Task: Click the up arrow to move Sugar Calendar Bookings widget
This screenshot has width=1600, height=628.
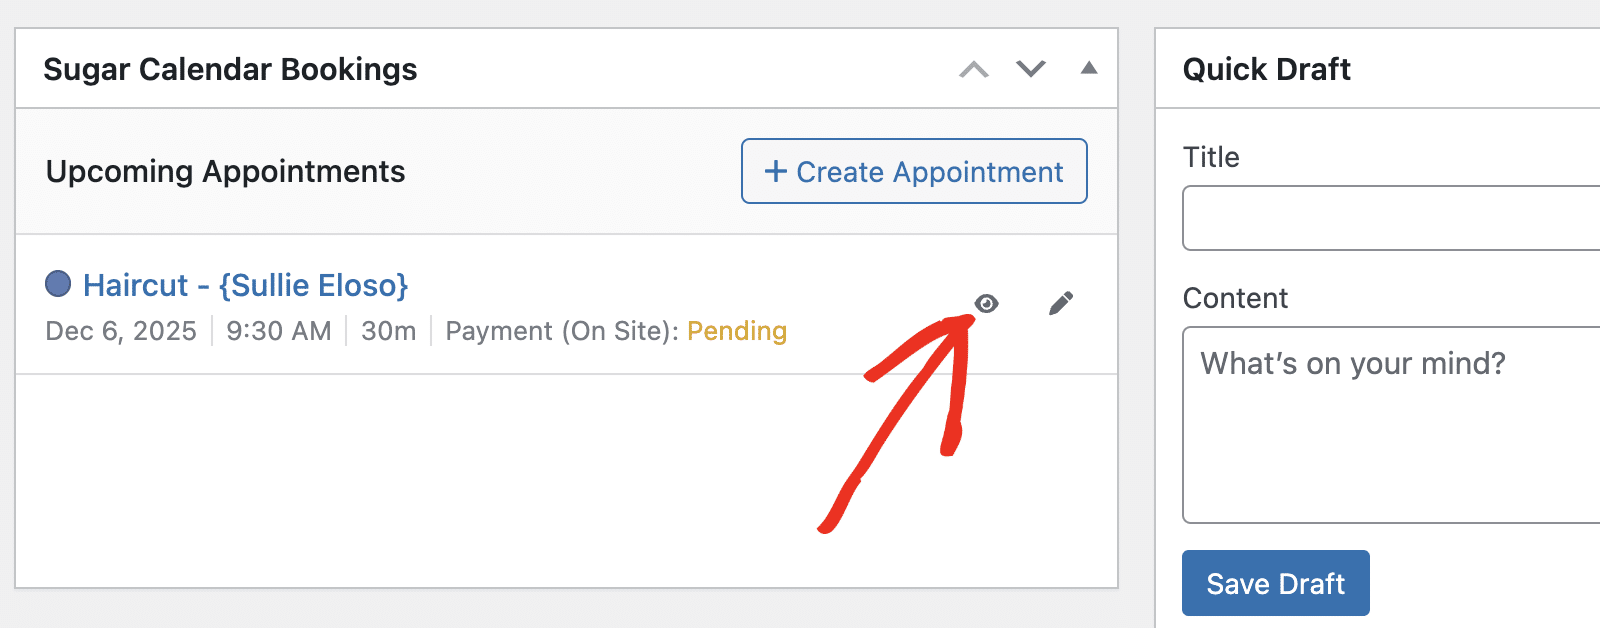Action: click(x=974, y=69)
